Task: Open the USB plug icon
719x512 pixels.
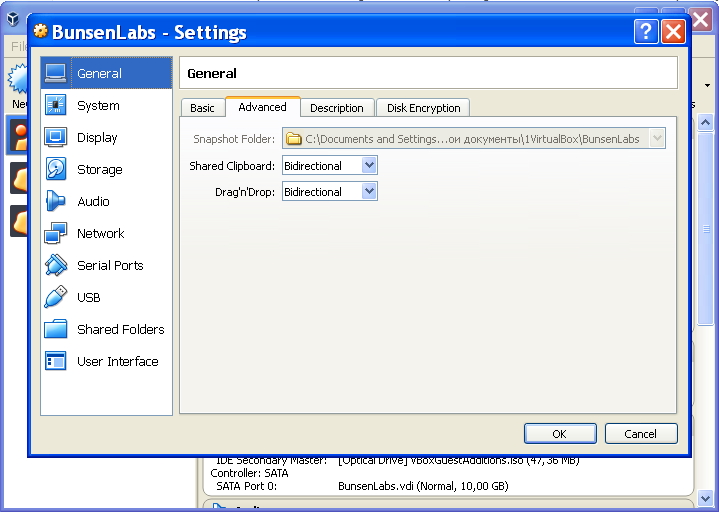Action: (55, 297)
